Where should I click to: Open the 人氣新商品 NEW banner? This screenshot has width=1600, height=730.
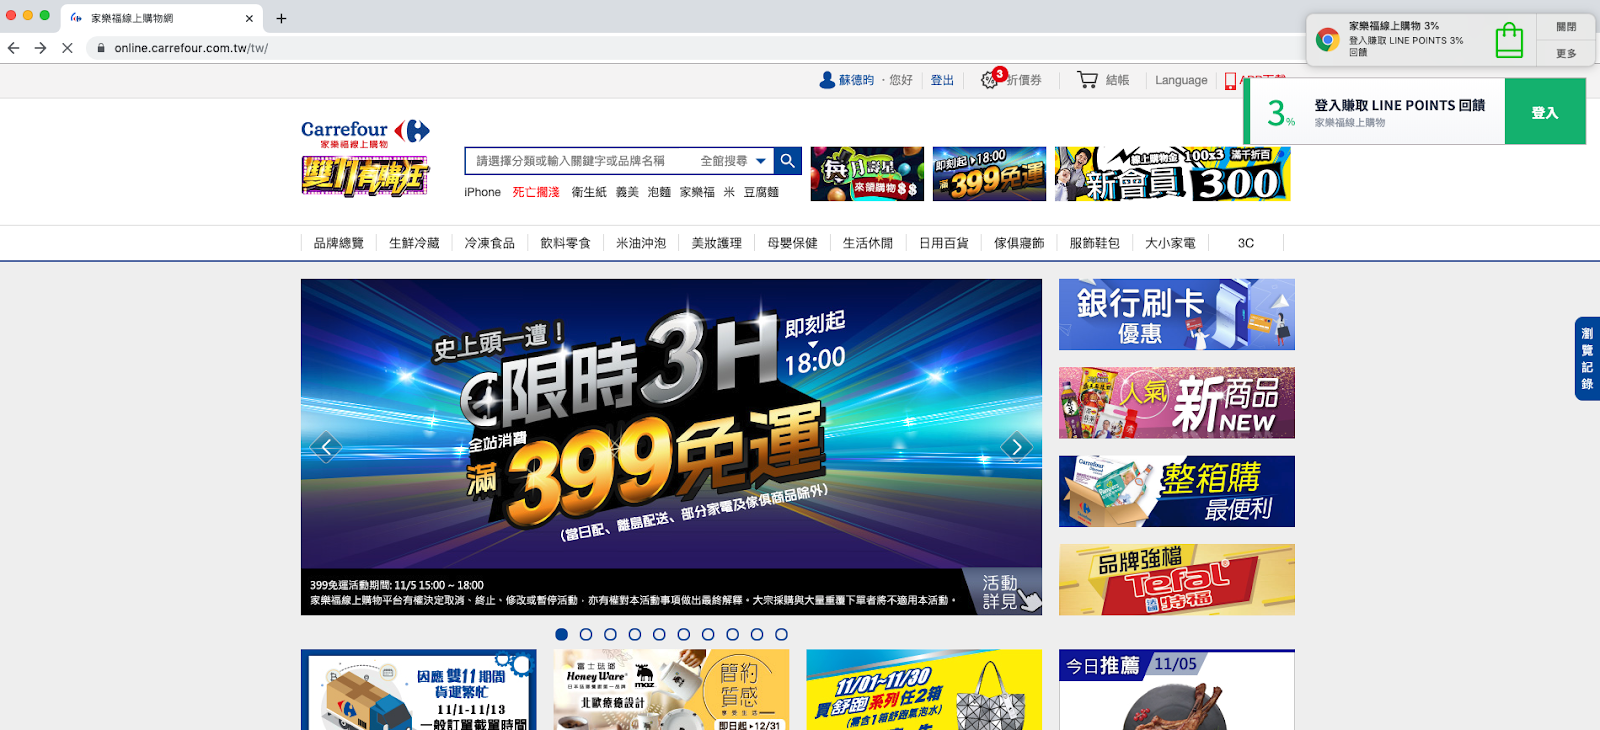(x=1177, y=403)
